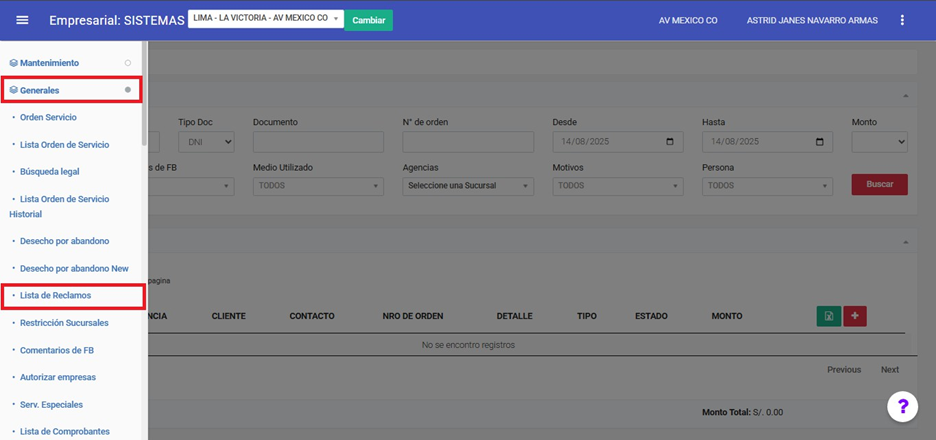This screenshot has width=936, height=440.
Task: Toggle the Mantenimiento menu circle indicator
Action: [127, 63]
